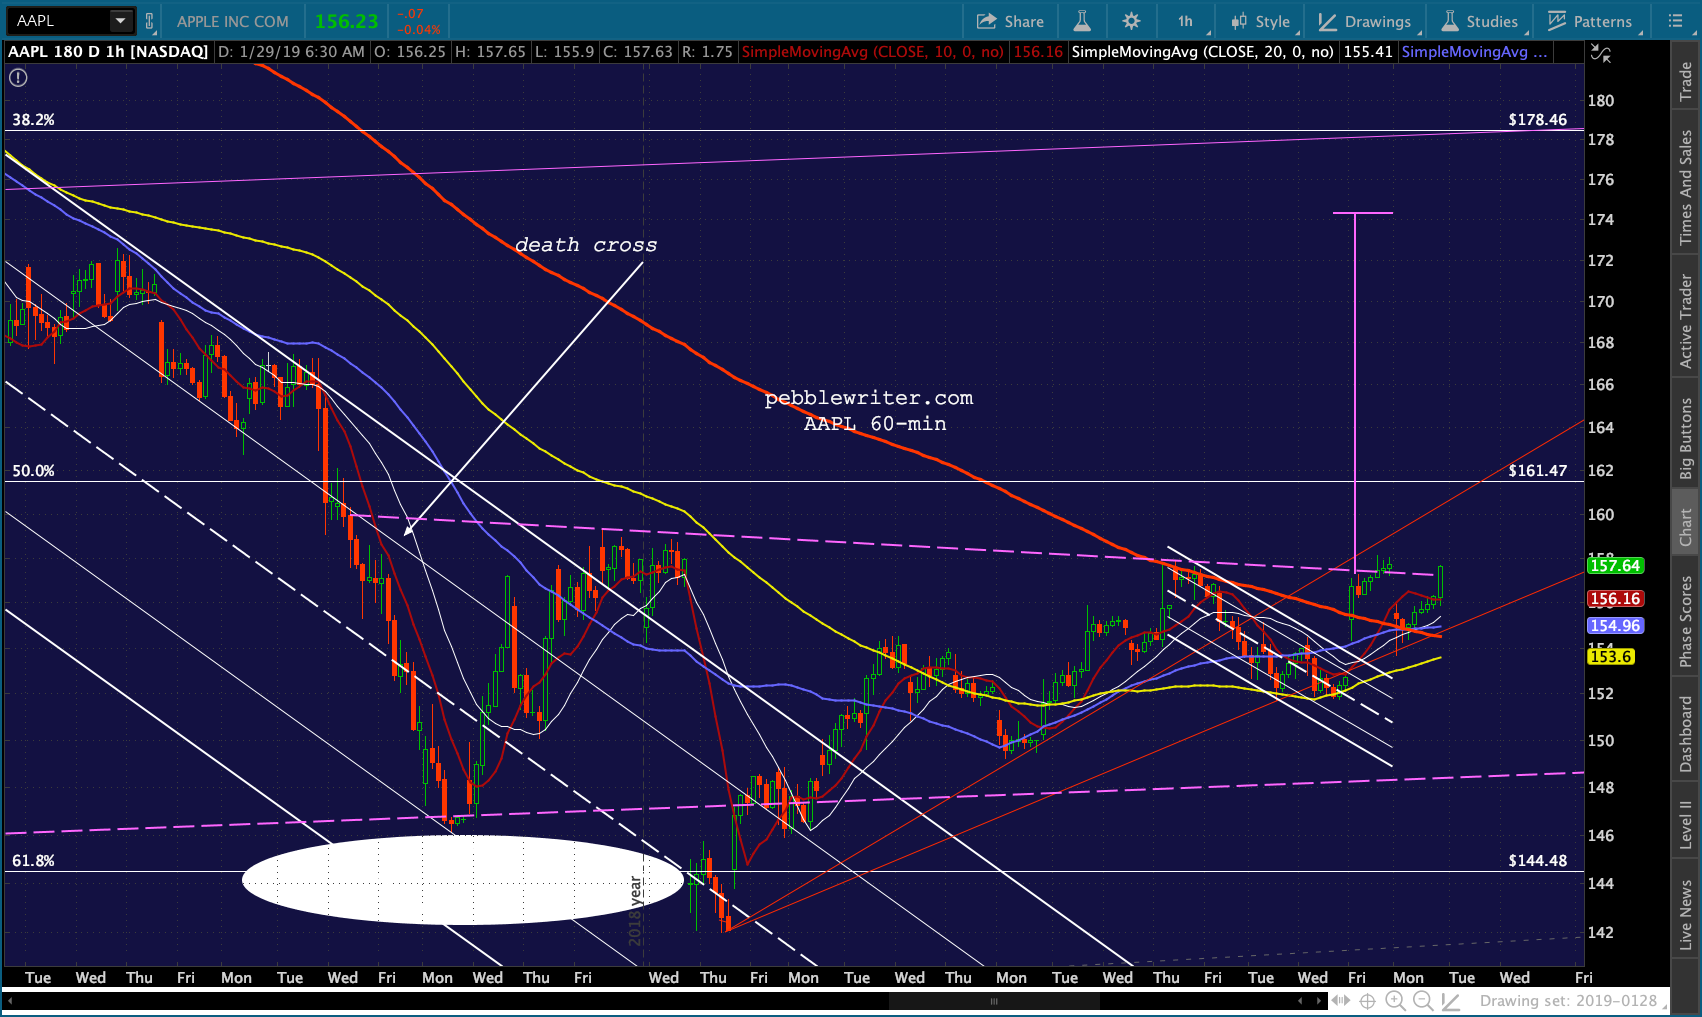This screenshot has height=1017, width=1702.
Task: Open the Times And Sales side tab
Action: coord(1686,187)
